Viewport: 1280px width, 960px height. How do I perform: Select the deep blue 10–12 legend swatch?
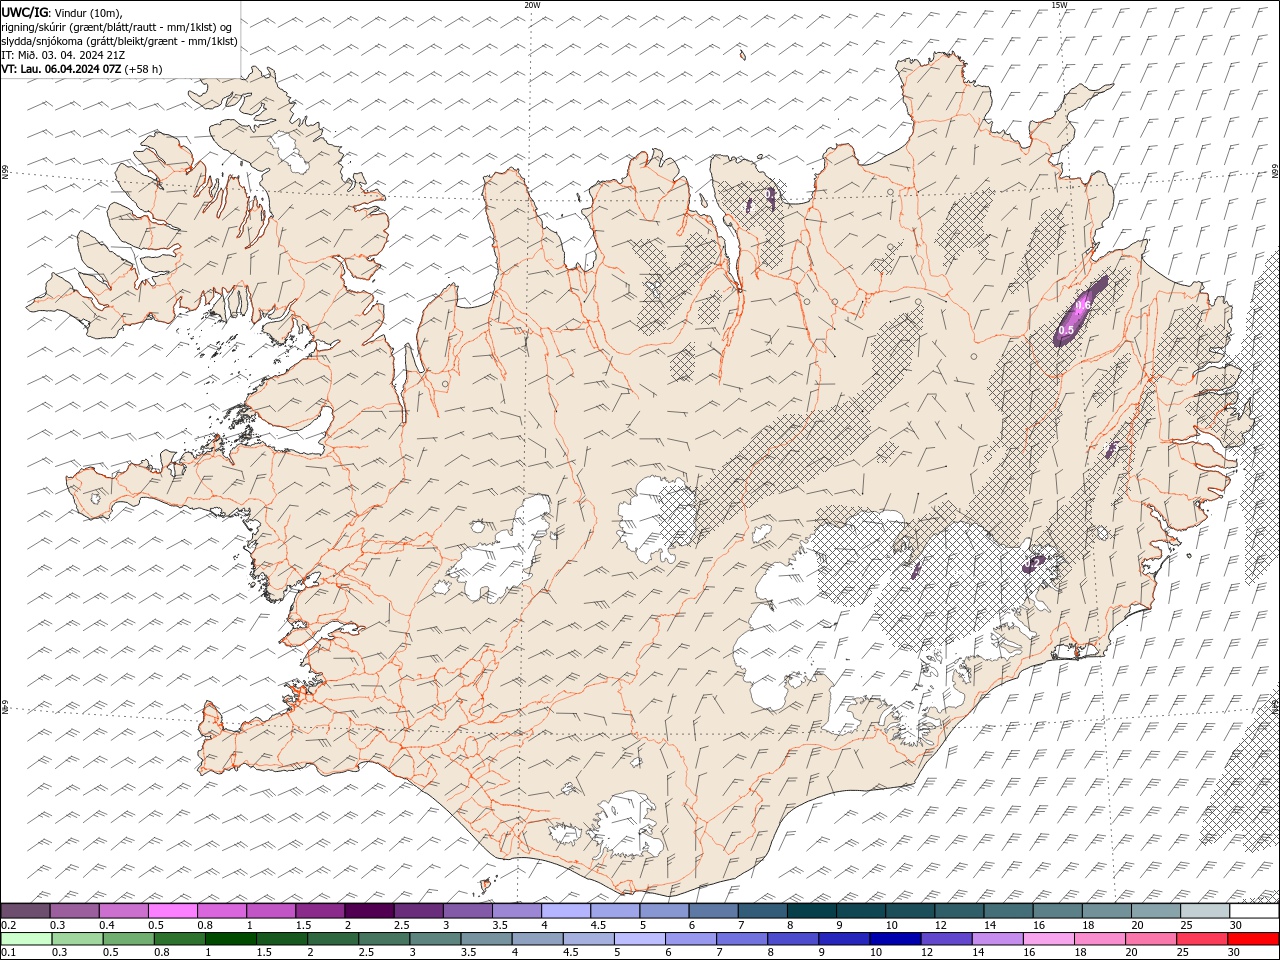point(894,939)
